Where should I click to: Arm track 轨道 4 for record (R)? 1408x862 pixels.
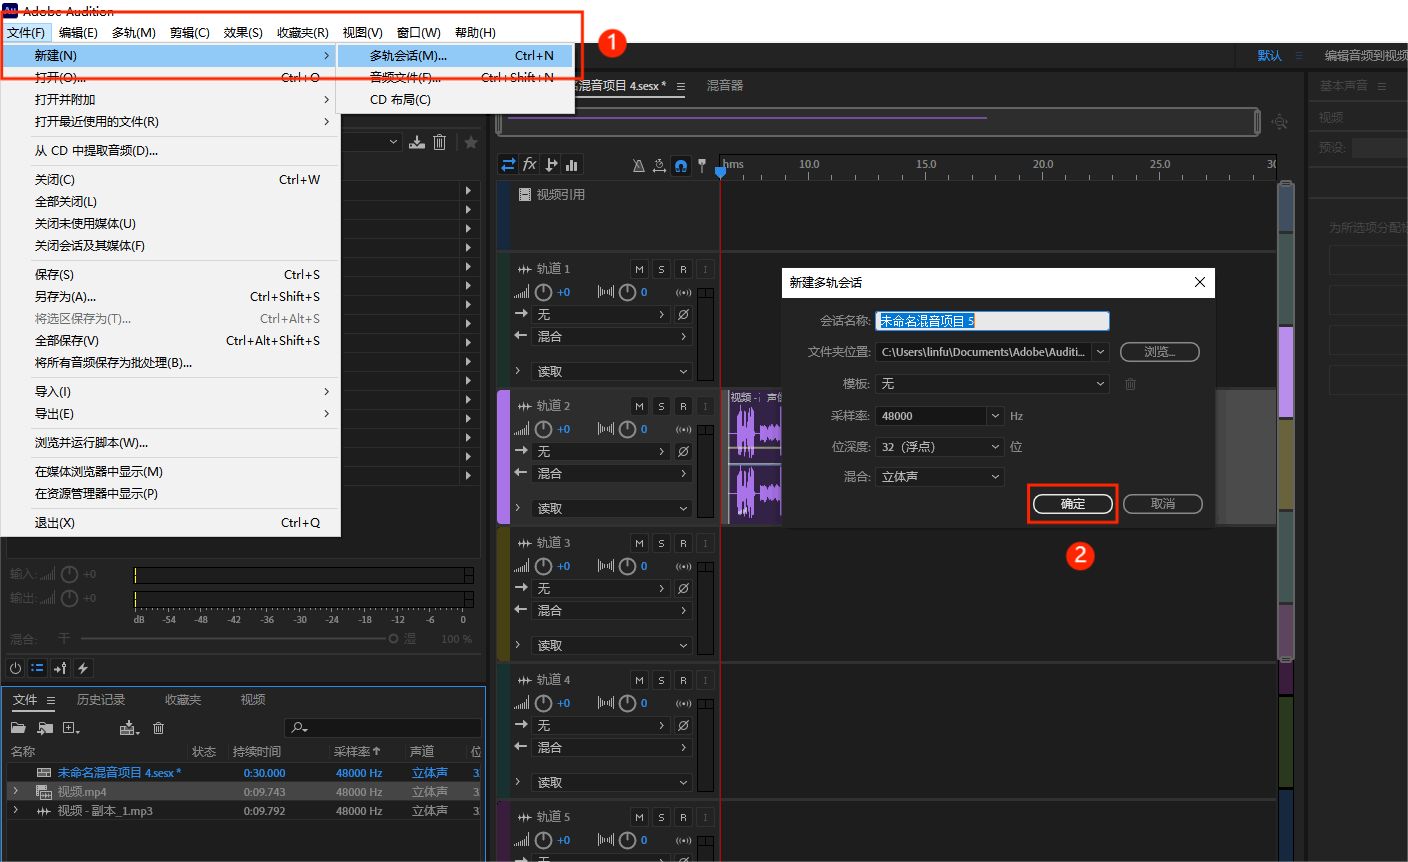click(x=683, y=680)
